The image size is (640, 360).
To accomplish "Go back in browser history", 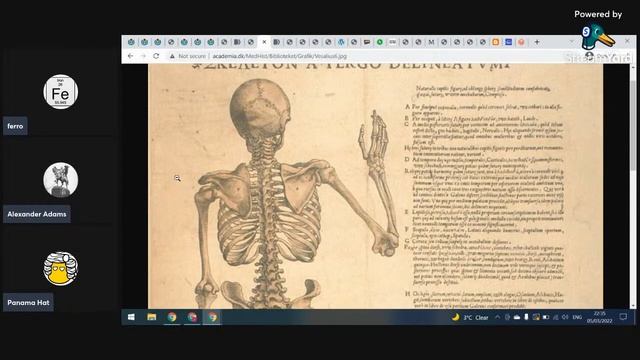I will pos(130,56).
